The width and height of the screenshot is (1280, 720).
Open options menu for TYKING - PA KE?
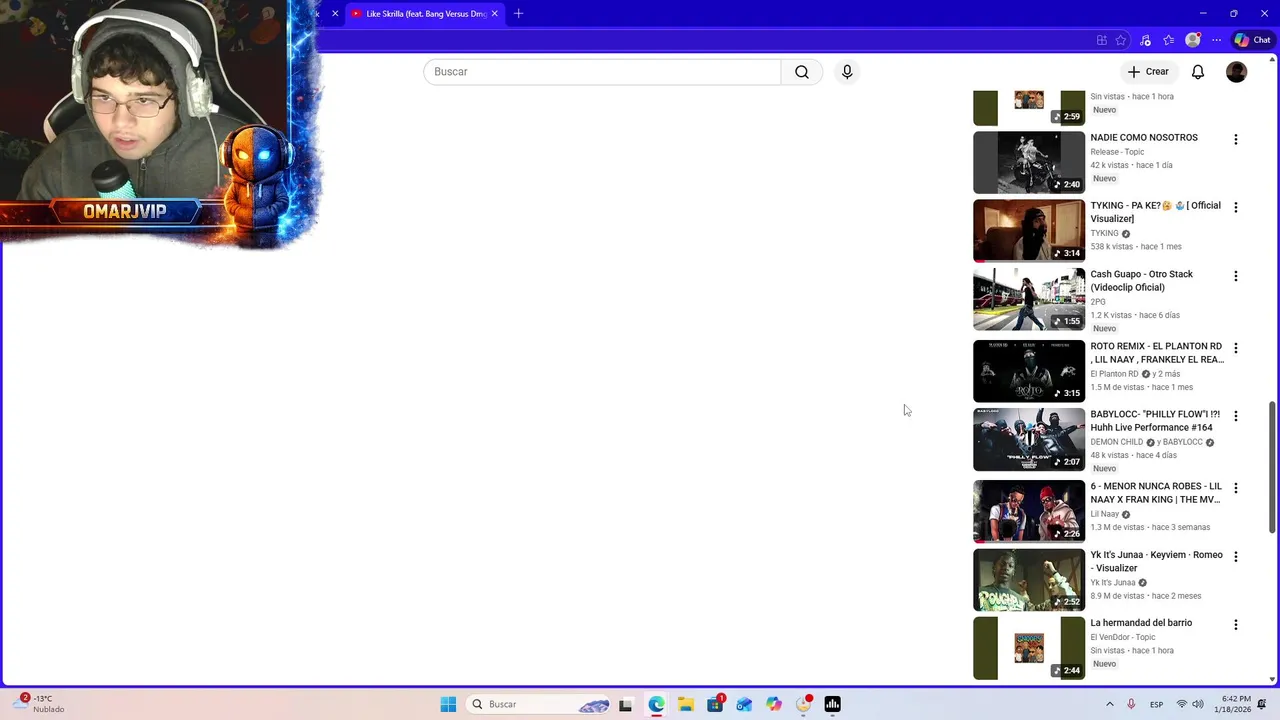(x=1236, y=208)
